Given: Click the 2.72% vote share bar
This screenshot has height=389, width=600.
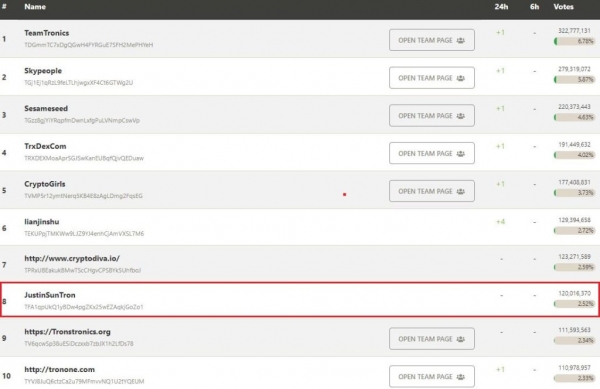Looking at the screenshot, I should (x=574, y=231).
